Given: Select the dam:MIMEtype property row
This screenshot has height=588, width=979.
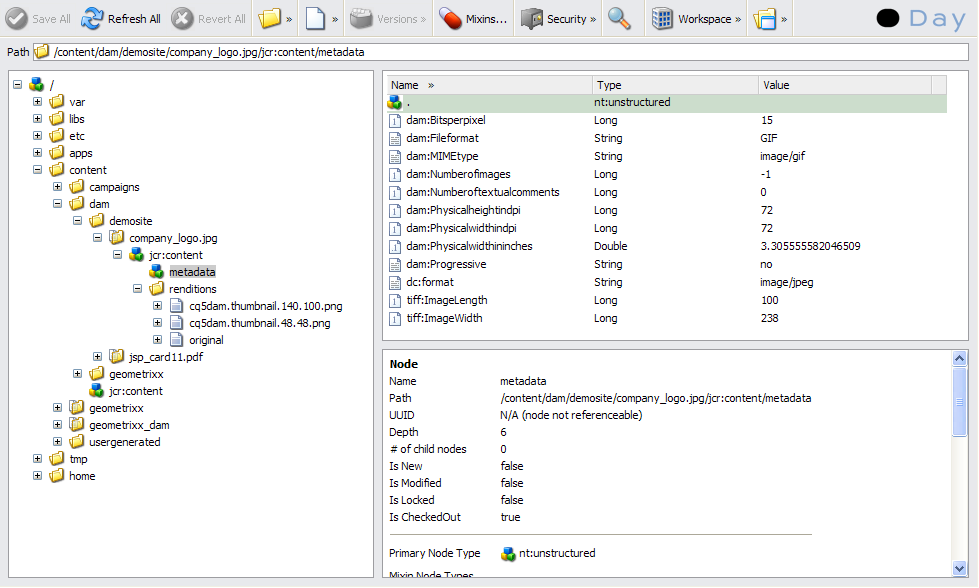Looking at the screenshot, I should 667,156.
